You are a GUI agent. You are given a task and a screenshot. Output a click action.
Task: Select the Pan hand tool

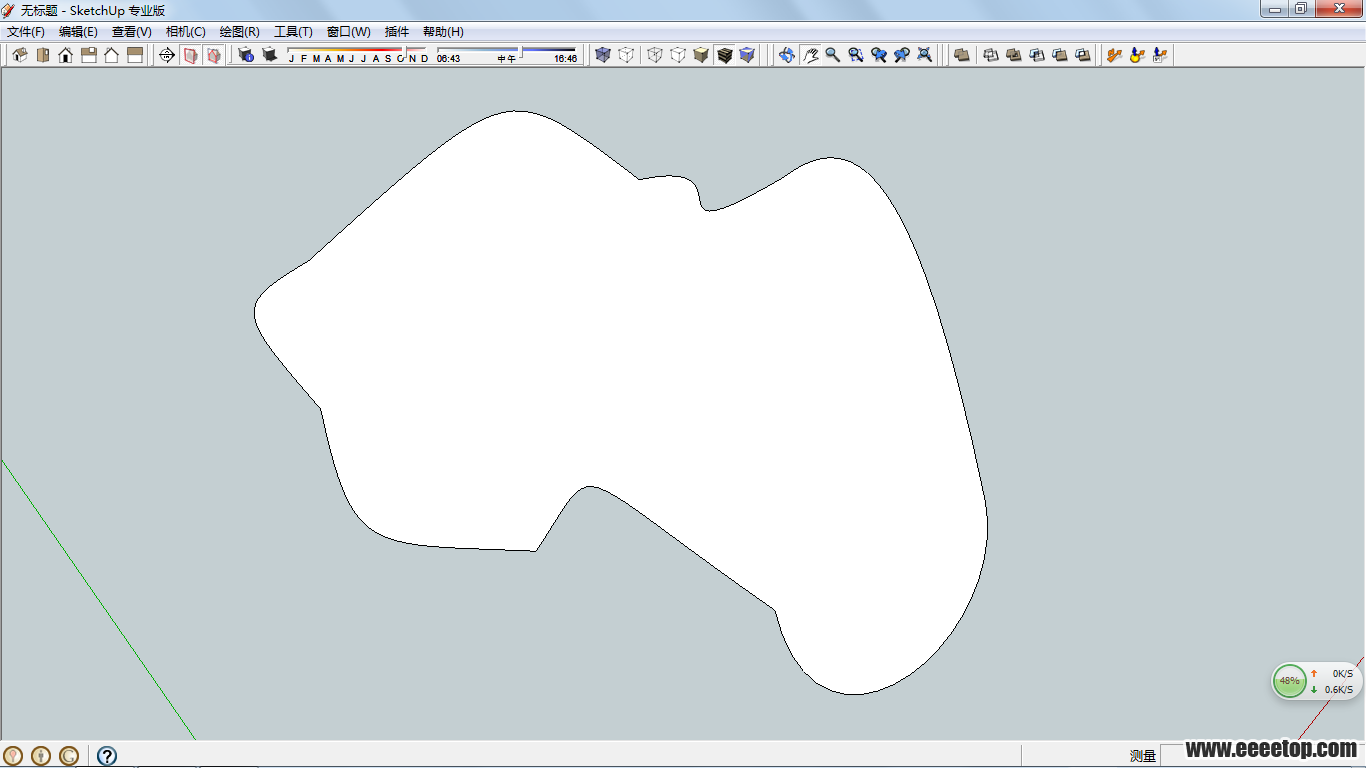tap(809, 55)
